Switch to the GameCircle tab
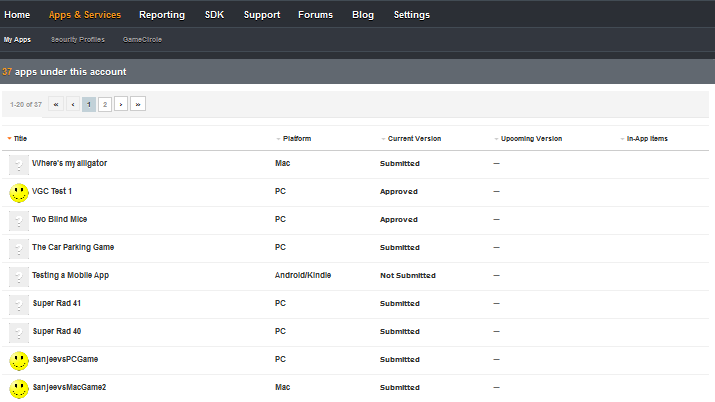 pyautogui.click(x=142, y=40)
